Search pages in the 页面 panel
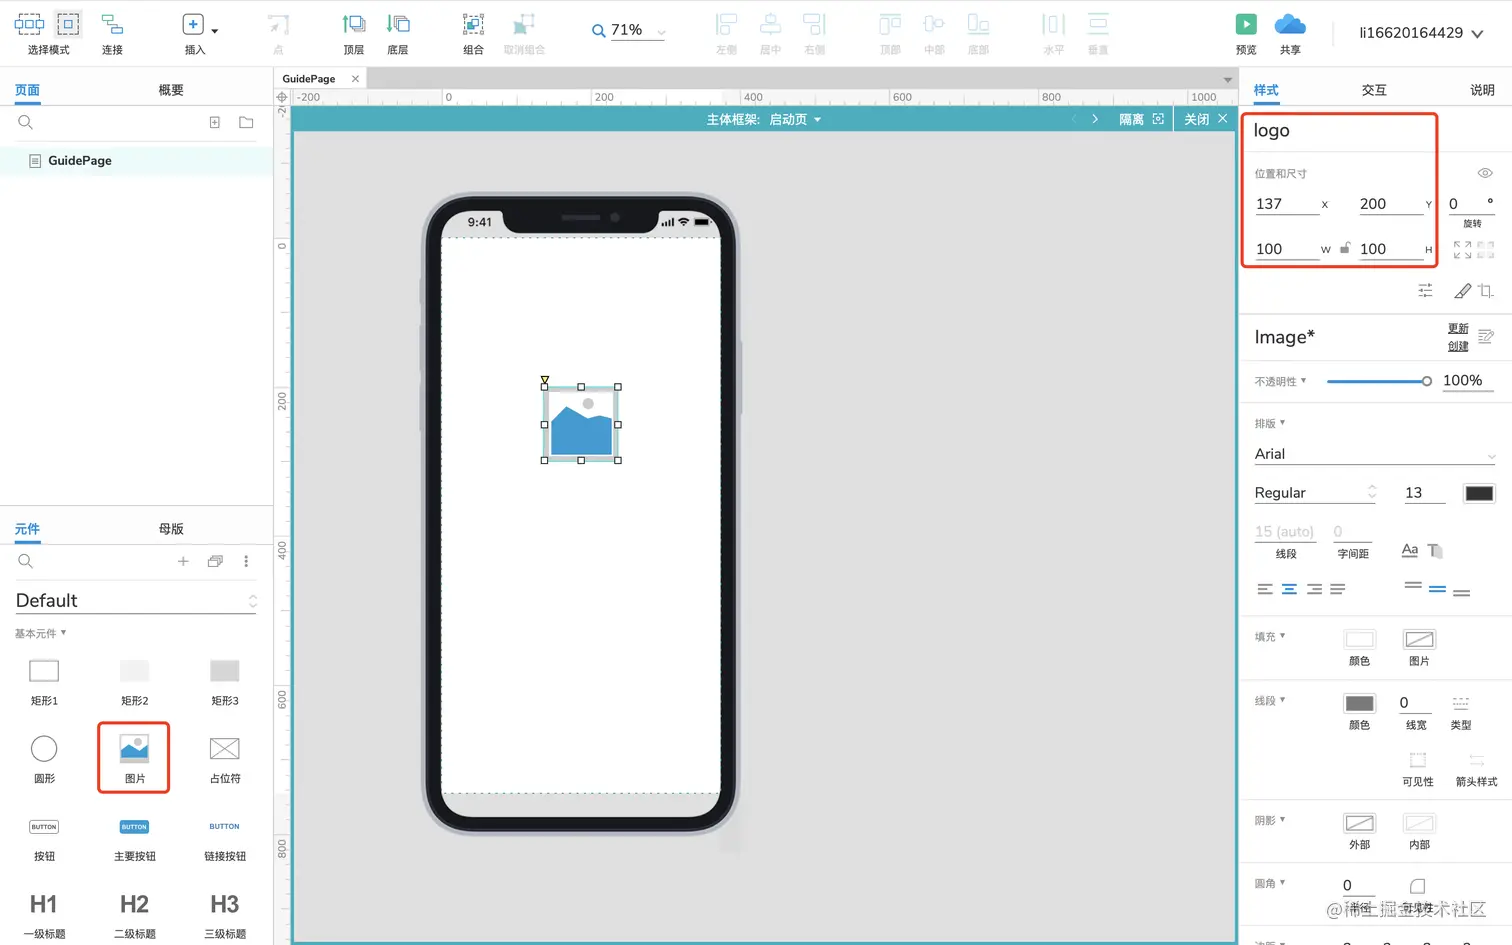The height and width of the screenshot is (945, 1512). pos(26,123)
